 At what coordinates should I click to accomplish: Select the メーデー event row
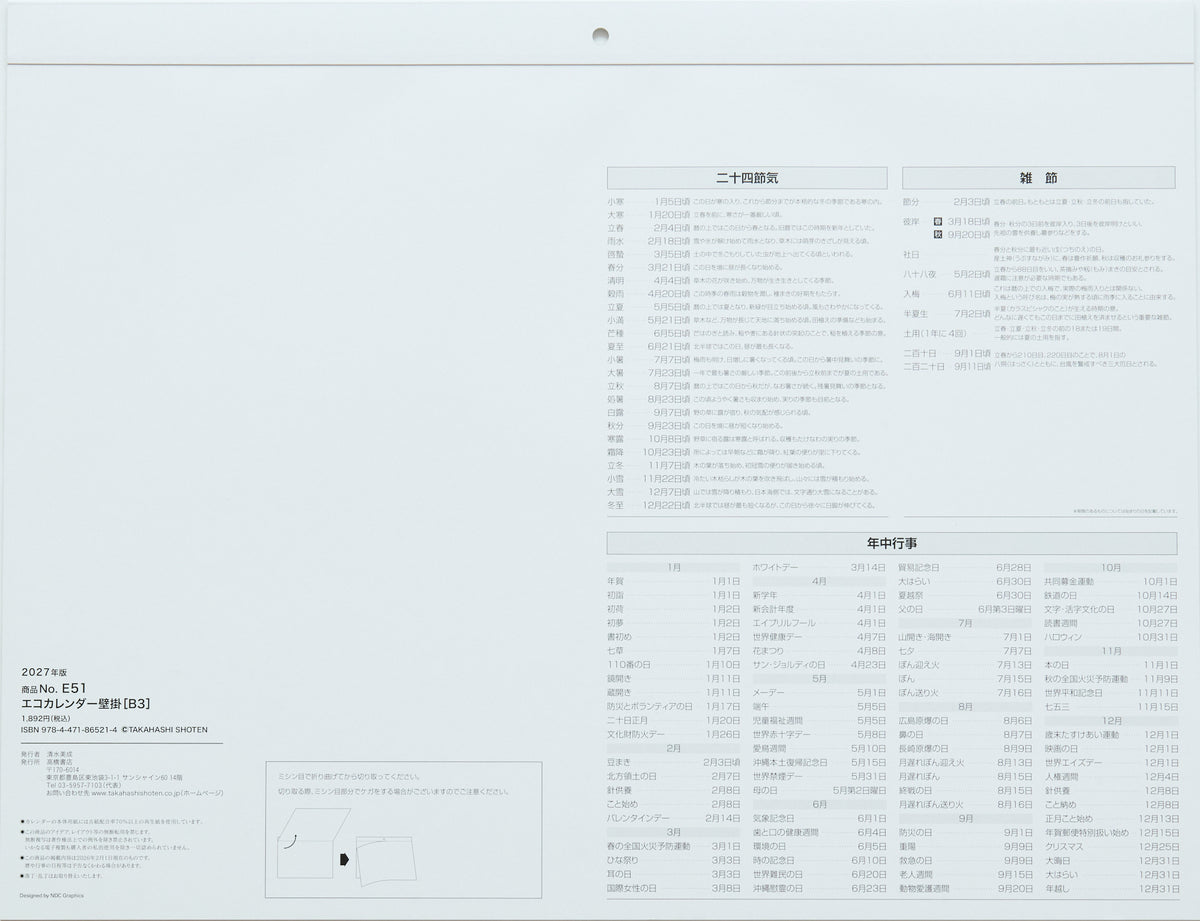point(819,692)
